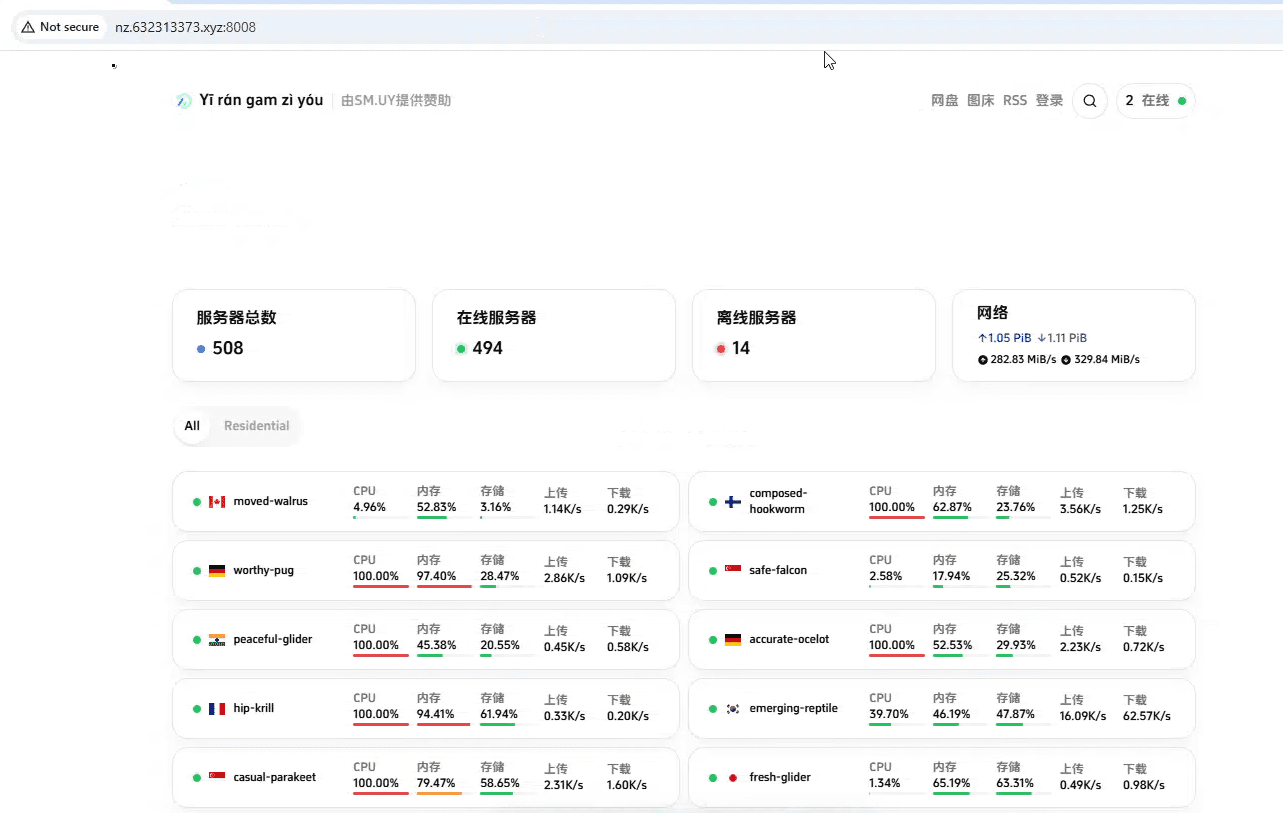Image resolution: width=1283 pixels, height=813 pixels.
Task: Click the Not secure warning icon
Action: point(28,27)
